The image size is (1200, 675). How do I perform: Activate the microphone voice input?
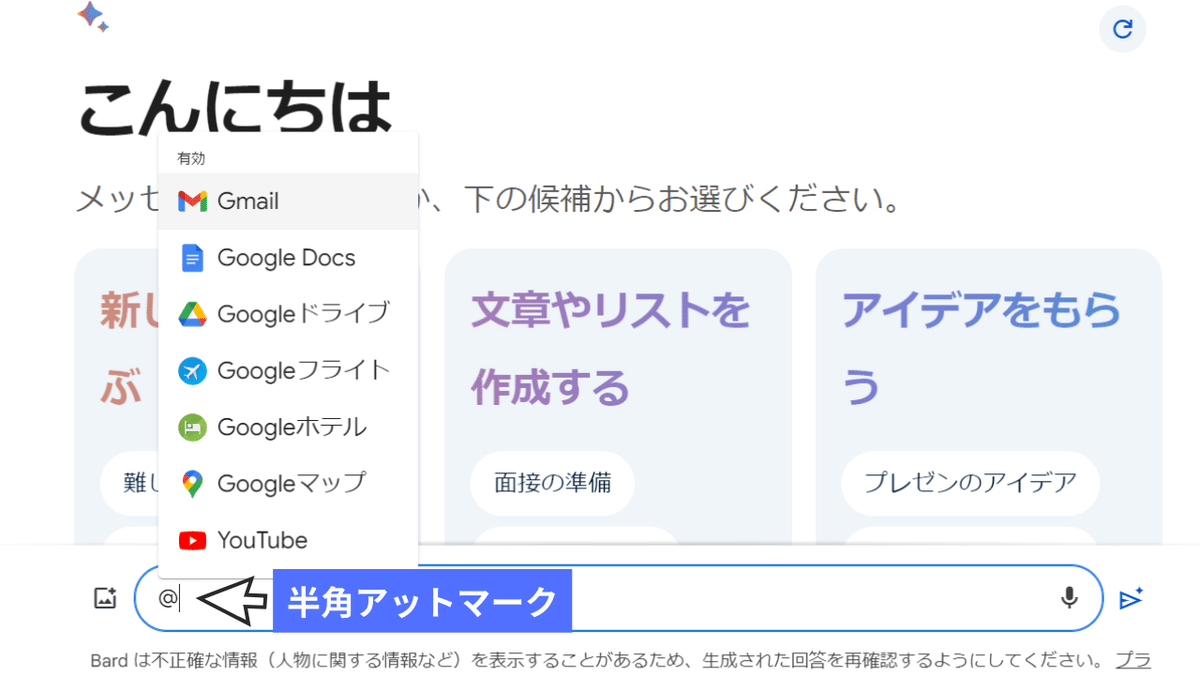point(1069,598)
